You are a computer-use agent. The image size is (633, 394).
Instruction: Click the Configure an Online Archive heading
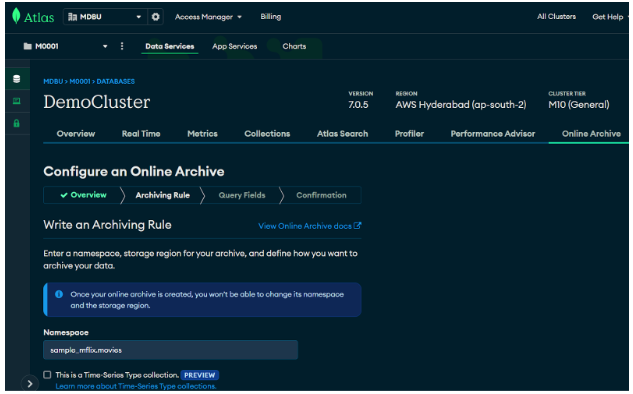point(134,172)
